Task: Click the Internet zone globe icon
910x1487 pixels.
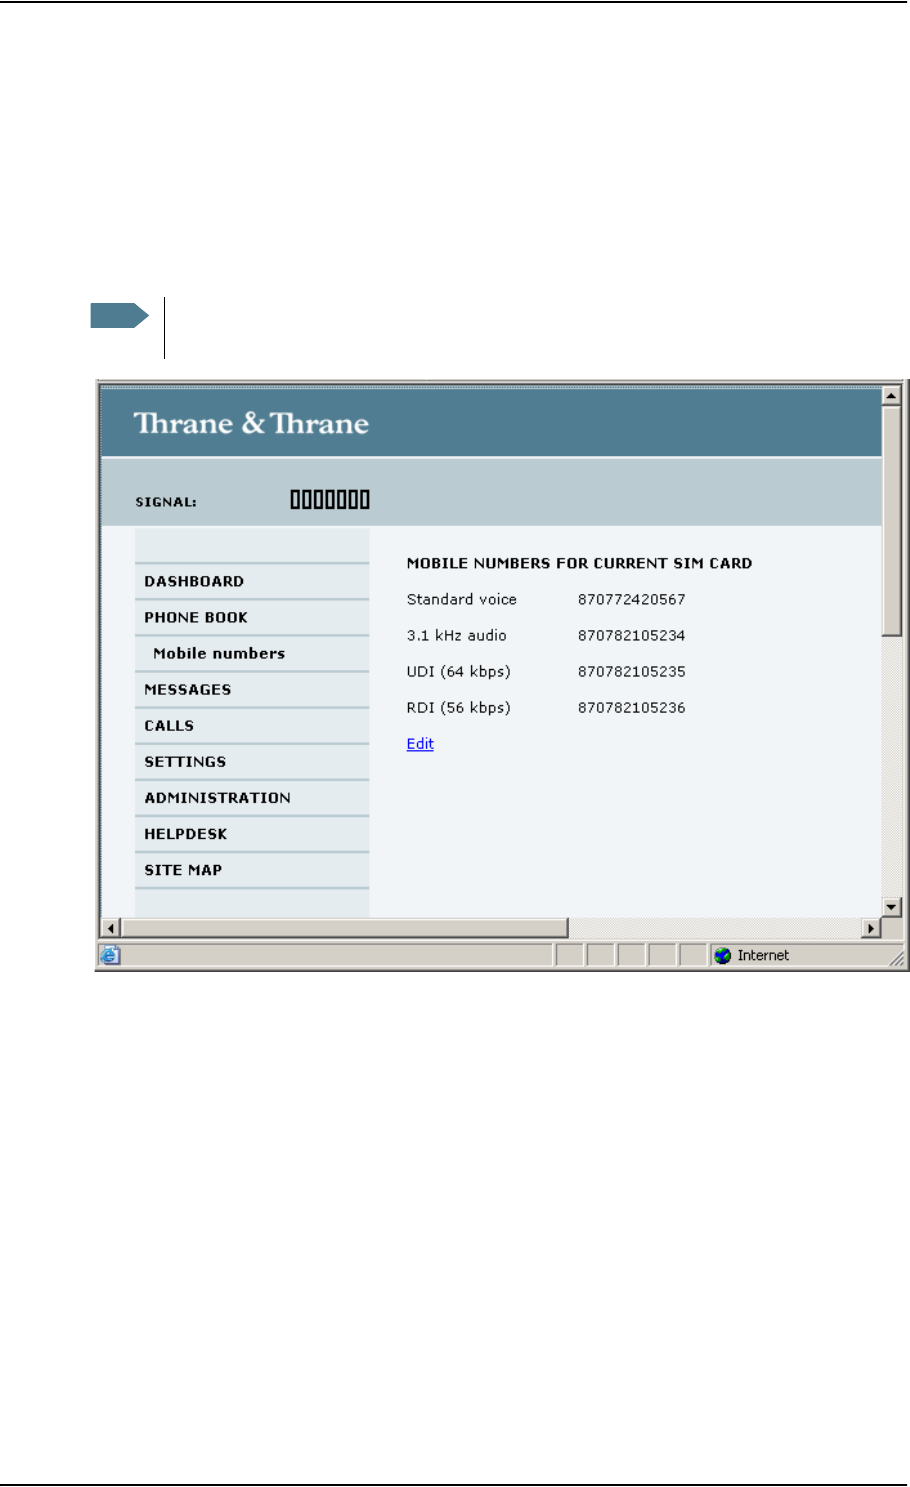Action: (x=723, y=955)
